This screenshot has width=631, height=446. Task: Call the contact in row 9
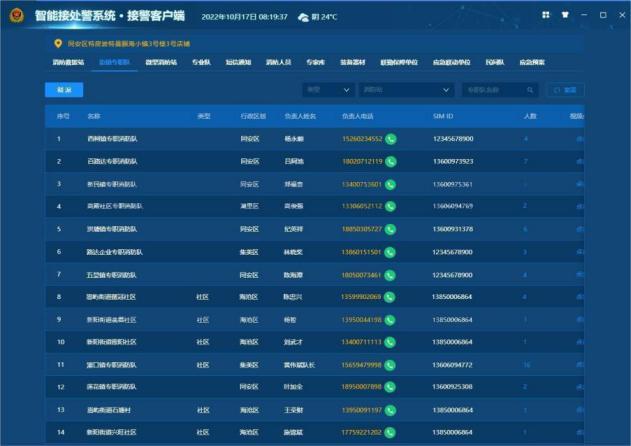(390, 320)
